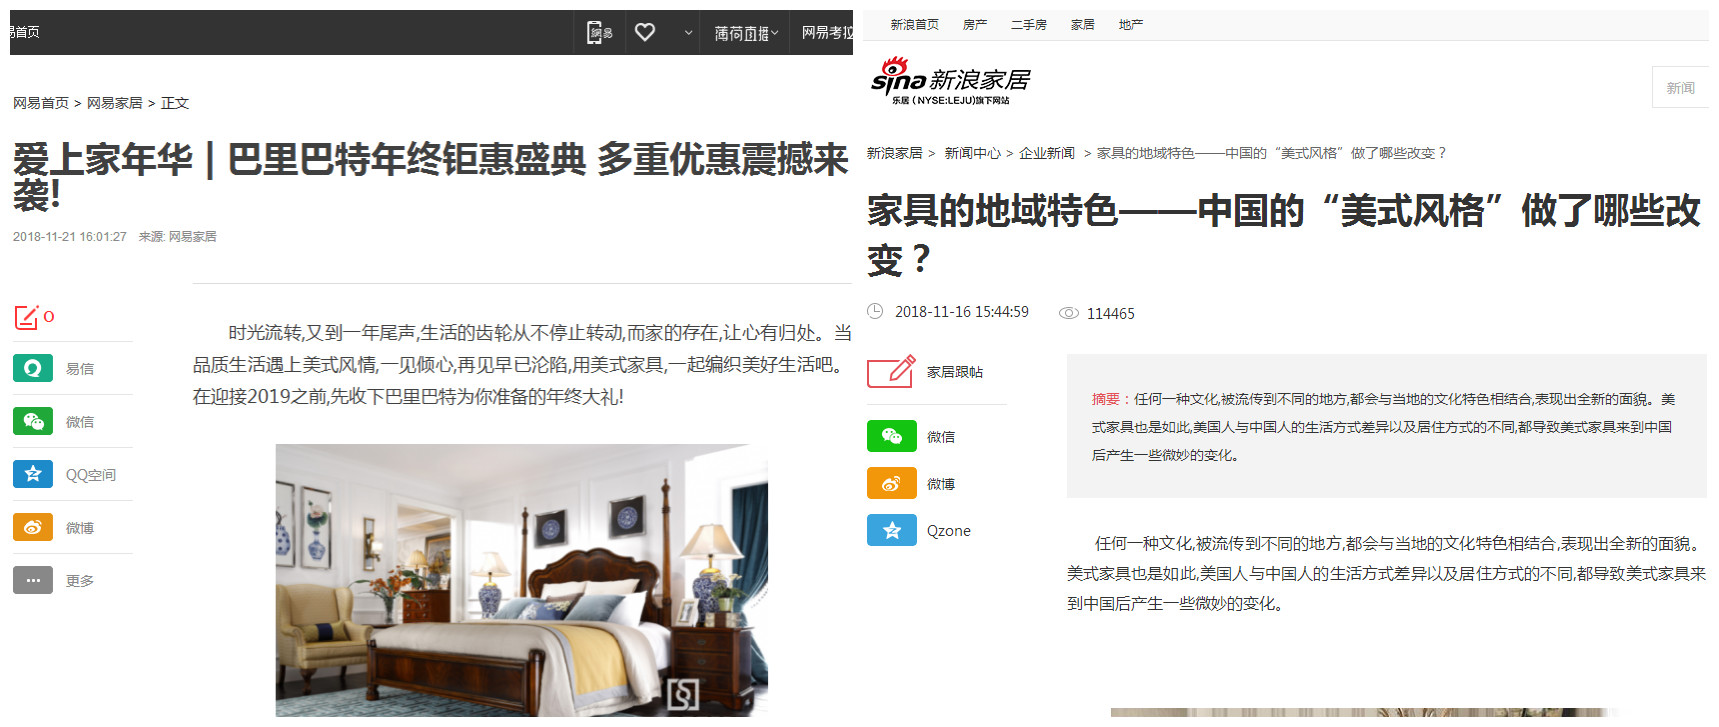Open 企业新闻 breadcrumb link
Viewport: 1719px width, 727px height.
[x=1046, y=153]
